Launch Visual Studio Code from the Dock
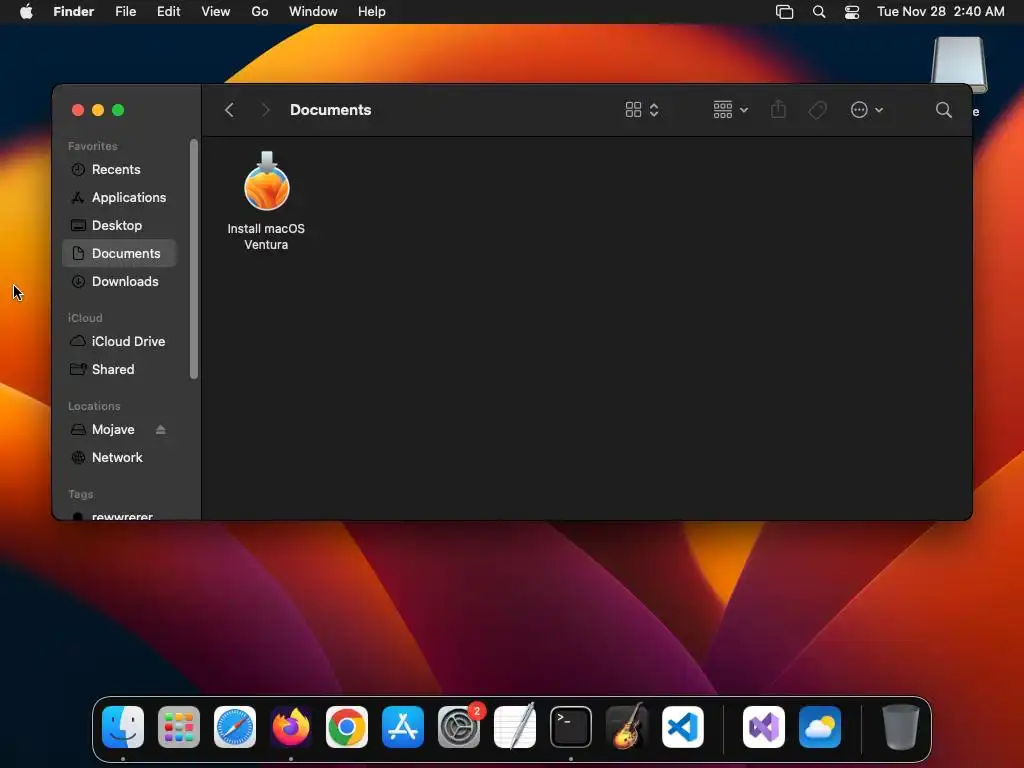1024x768 pixels. (x=683, y=727)
